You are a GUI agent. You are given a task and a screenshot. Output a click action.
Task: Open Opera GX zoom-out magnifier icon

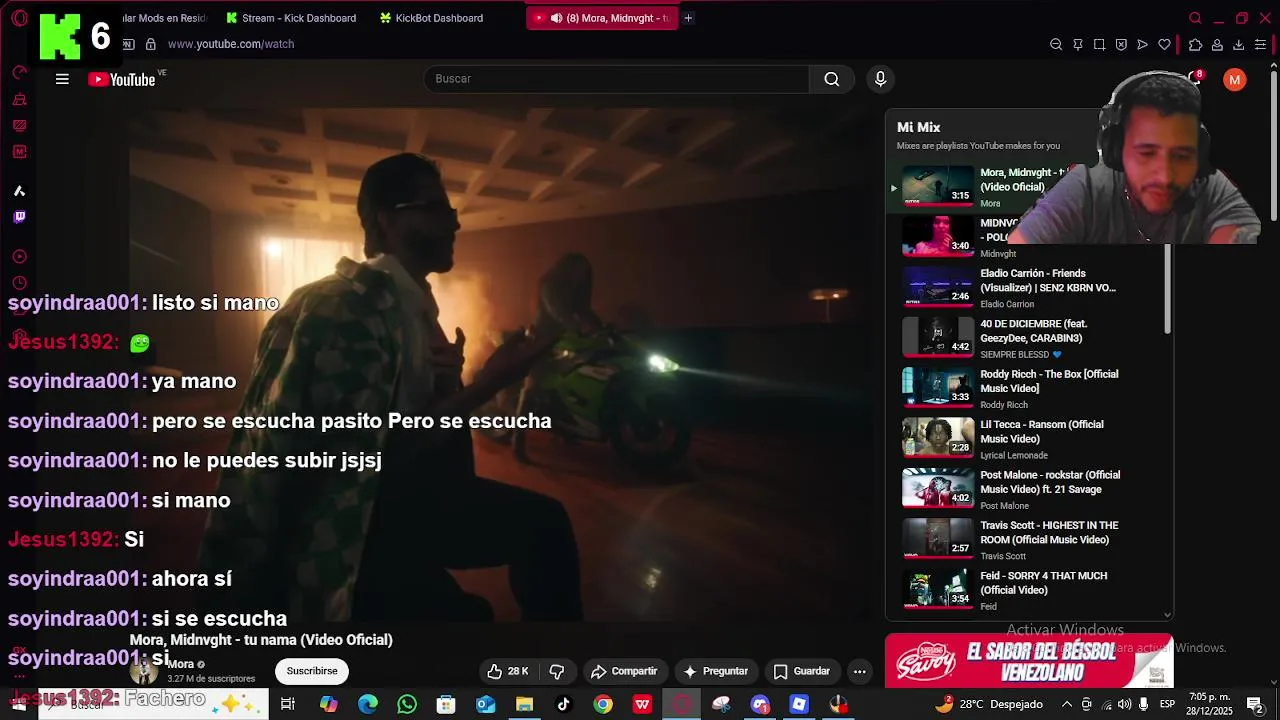1056,44
